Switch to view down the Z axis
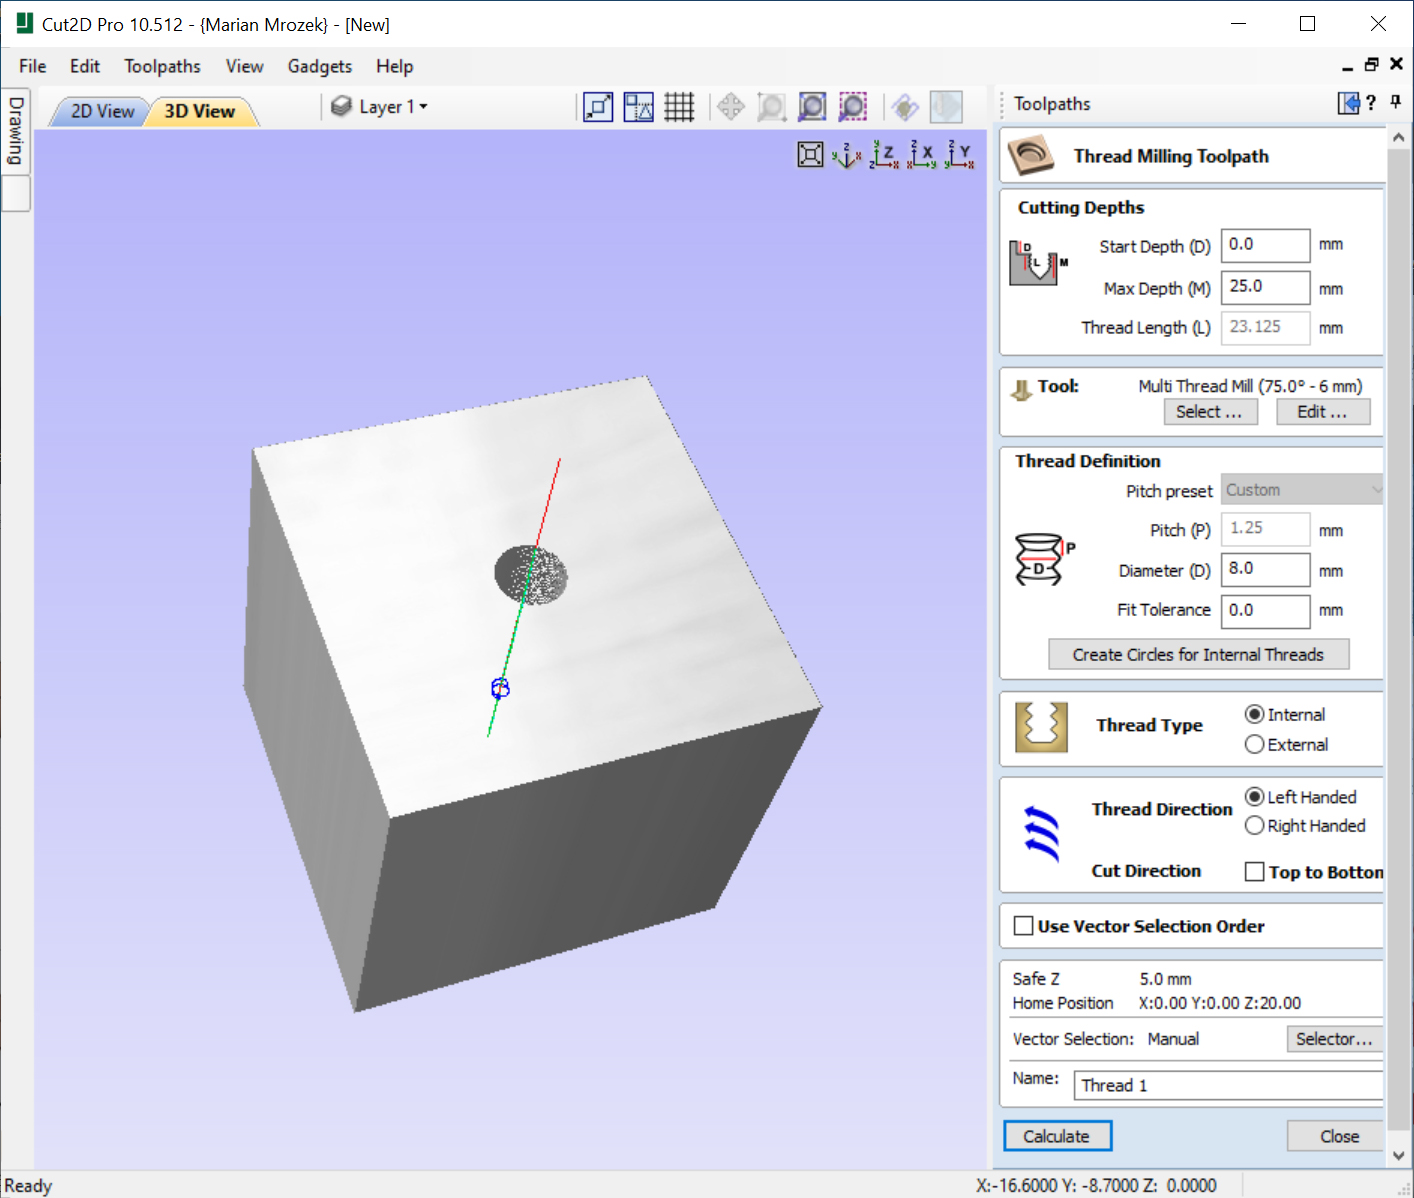This screenshot has height=1198, width=1414. (x=884, y=155)
